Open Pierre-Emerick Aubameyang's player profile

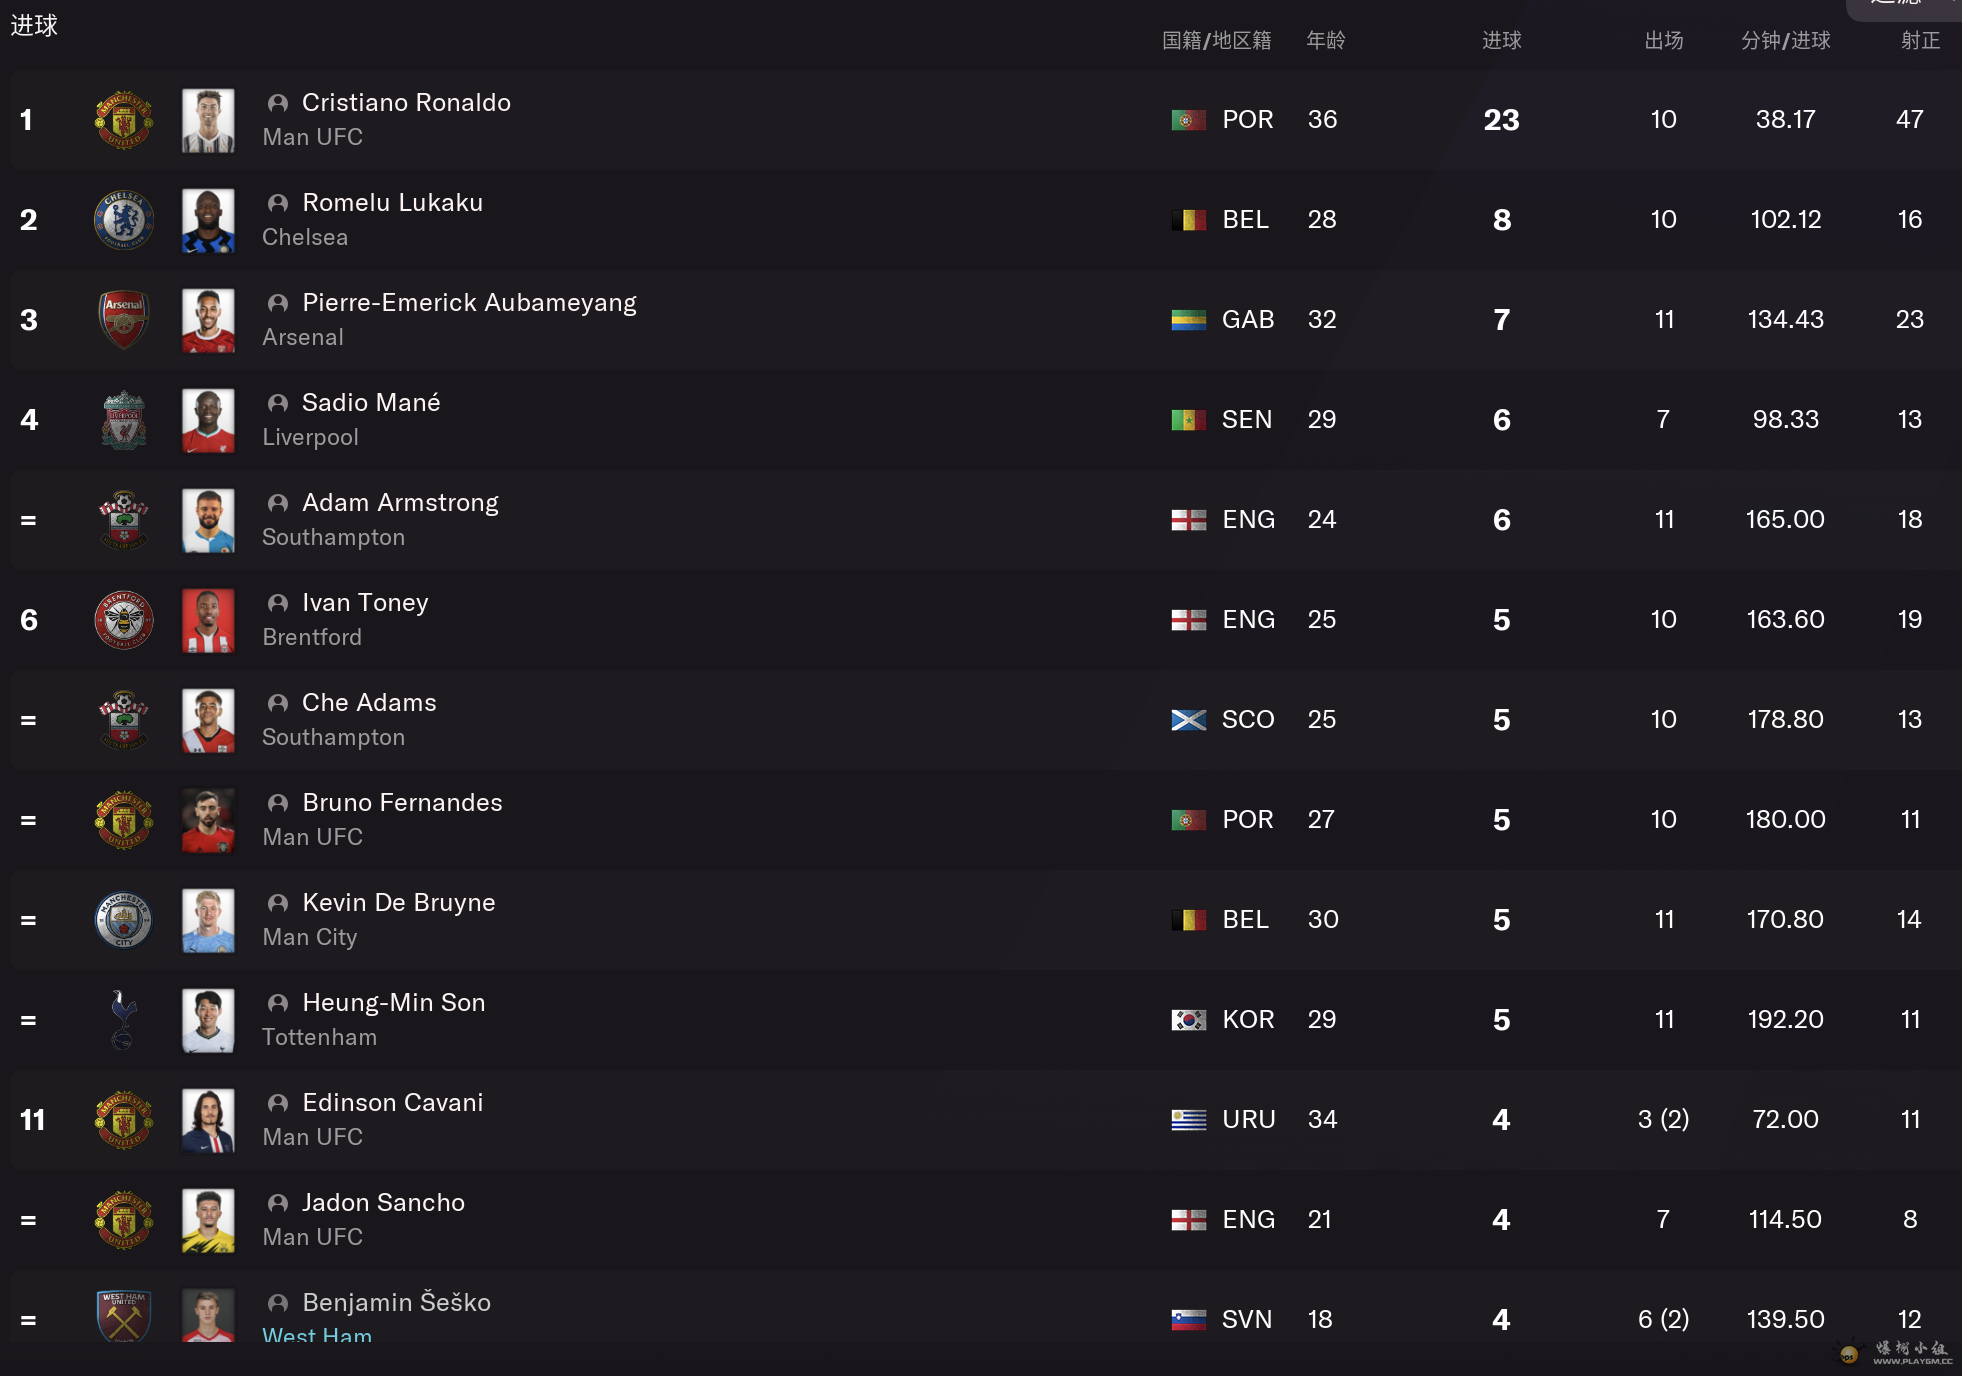(469, 302)
